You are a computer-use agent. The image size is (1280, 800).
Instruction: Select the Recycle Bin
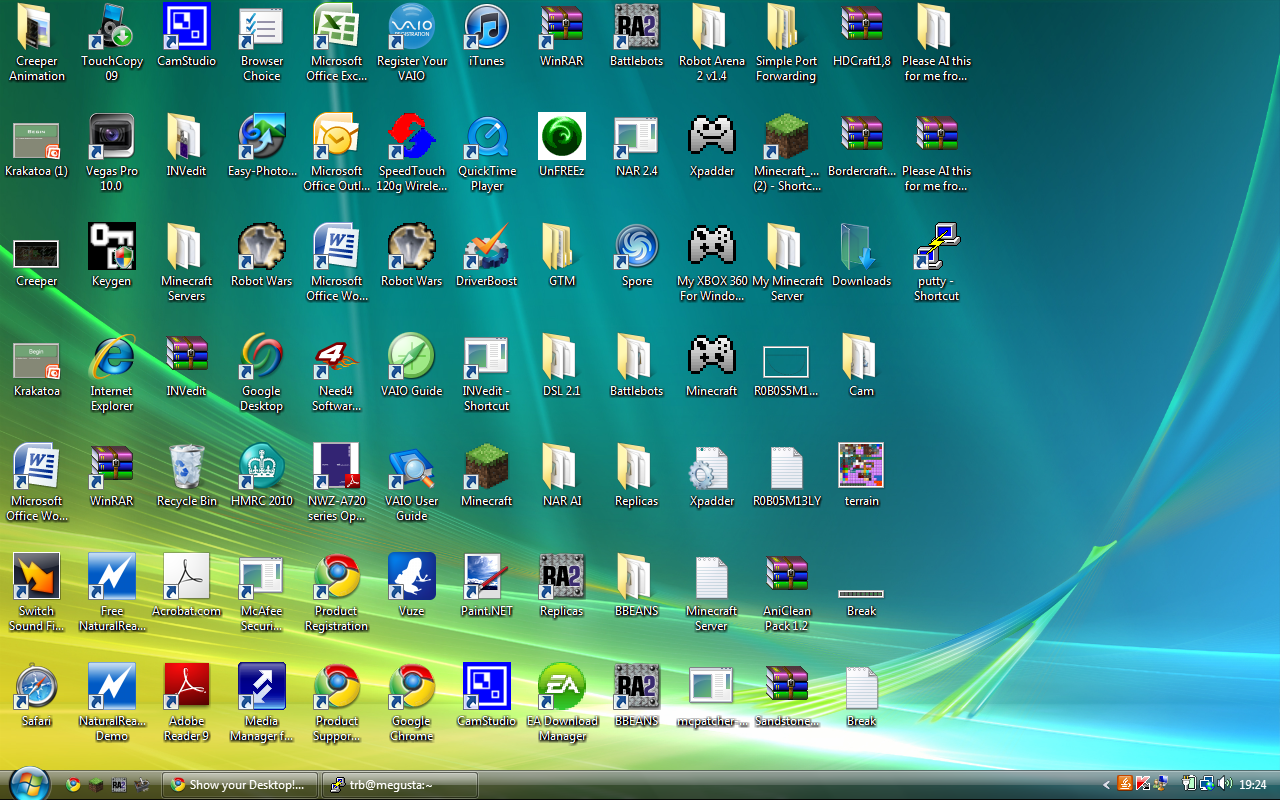[187, 467]
